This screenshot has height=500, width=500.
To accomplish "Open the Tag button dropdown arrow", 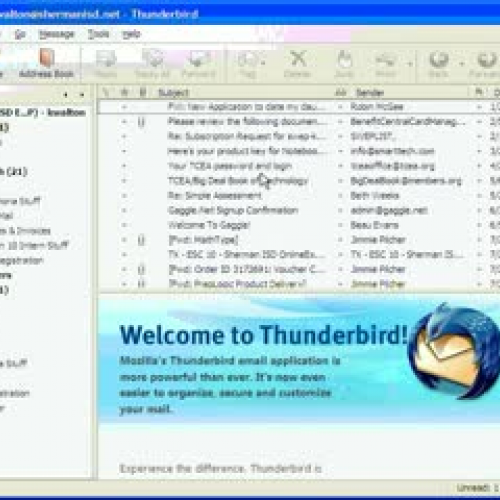I will 263,63.
